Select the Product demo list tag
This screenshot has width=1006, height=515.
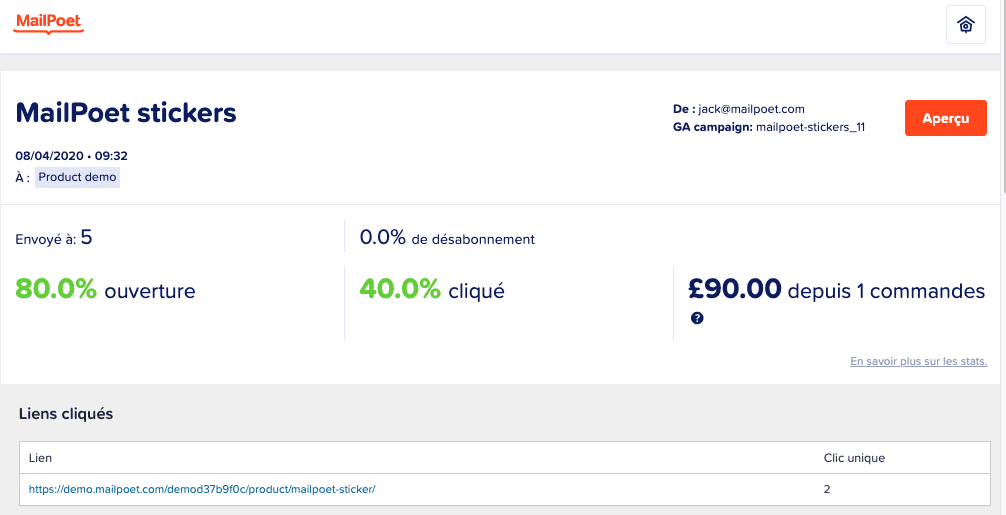click(77, 177)
